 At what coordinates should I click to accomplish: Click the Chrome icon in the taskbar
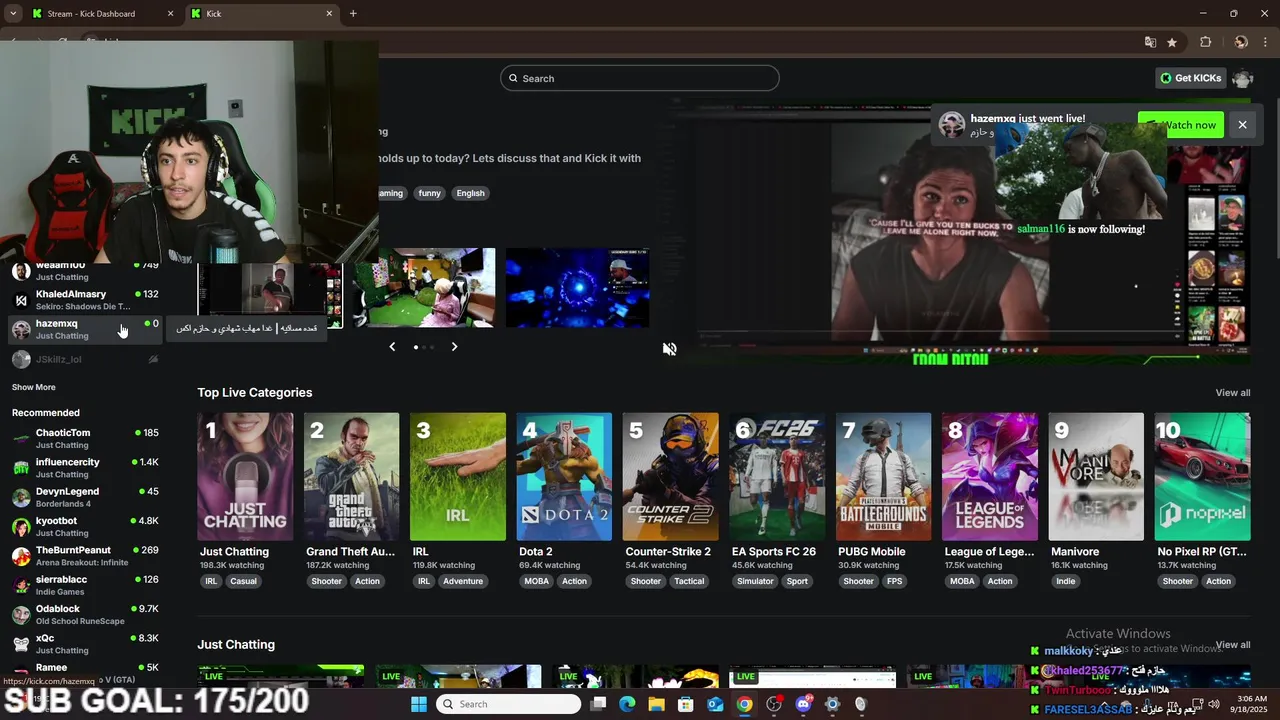tap(745, 704)
